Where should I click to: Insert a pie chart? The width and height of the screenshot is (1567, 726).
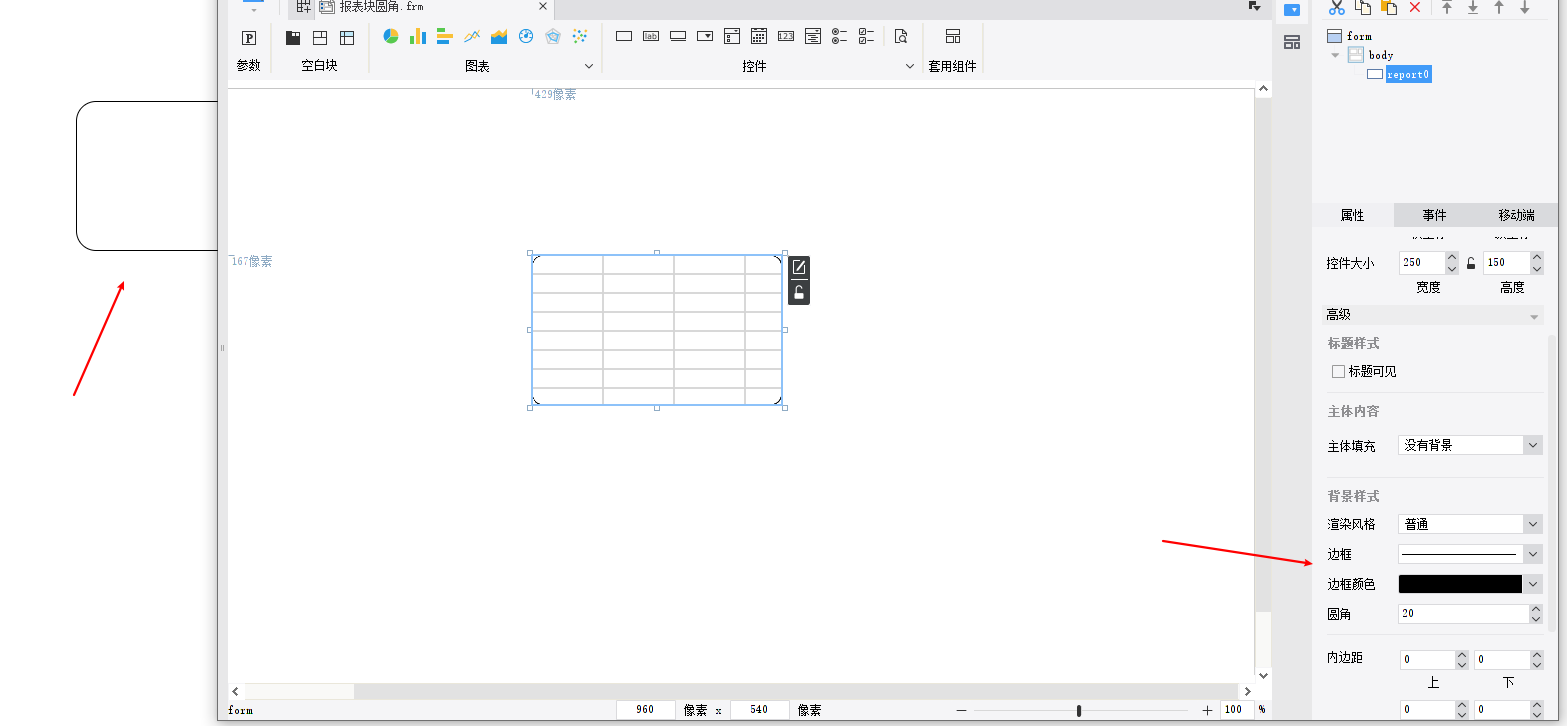(x=391, y=36)
